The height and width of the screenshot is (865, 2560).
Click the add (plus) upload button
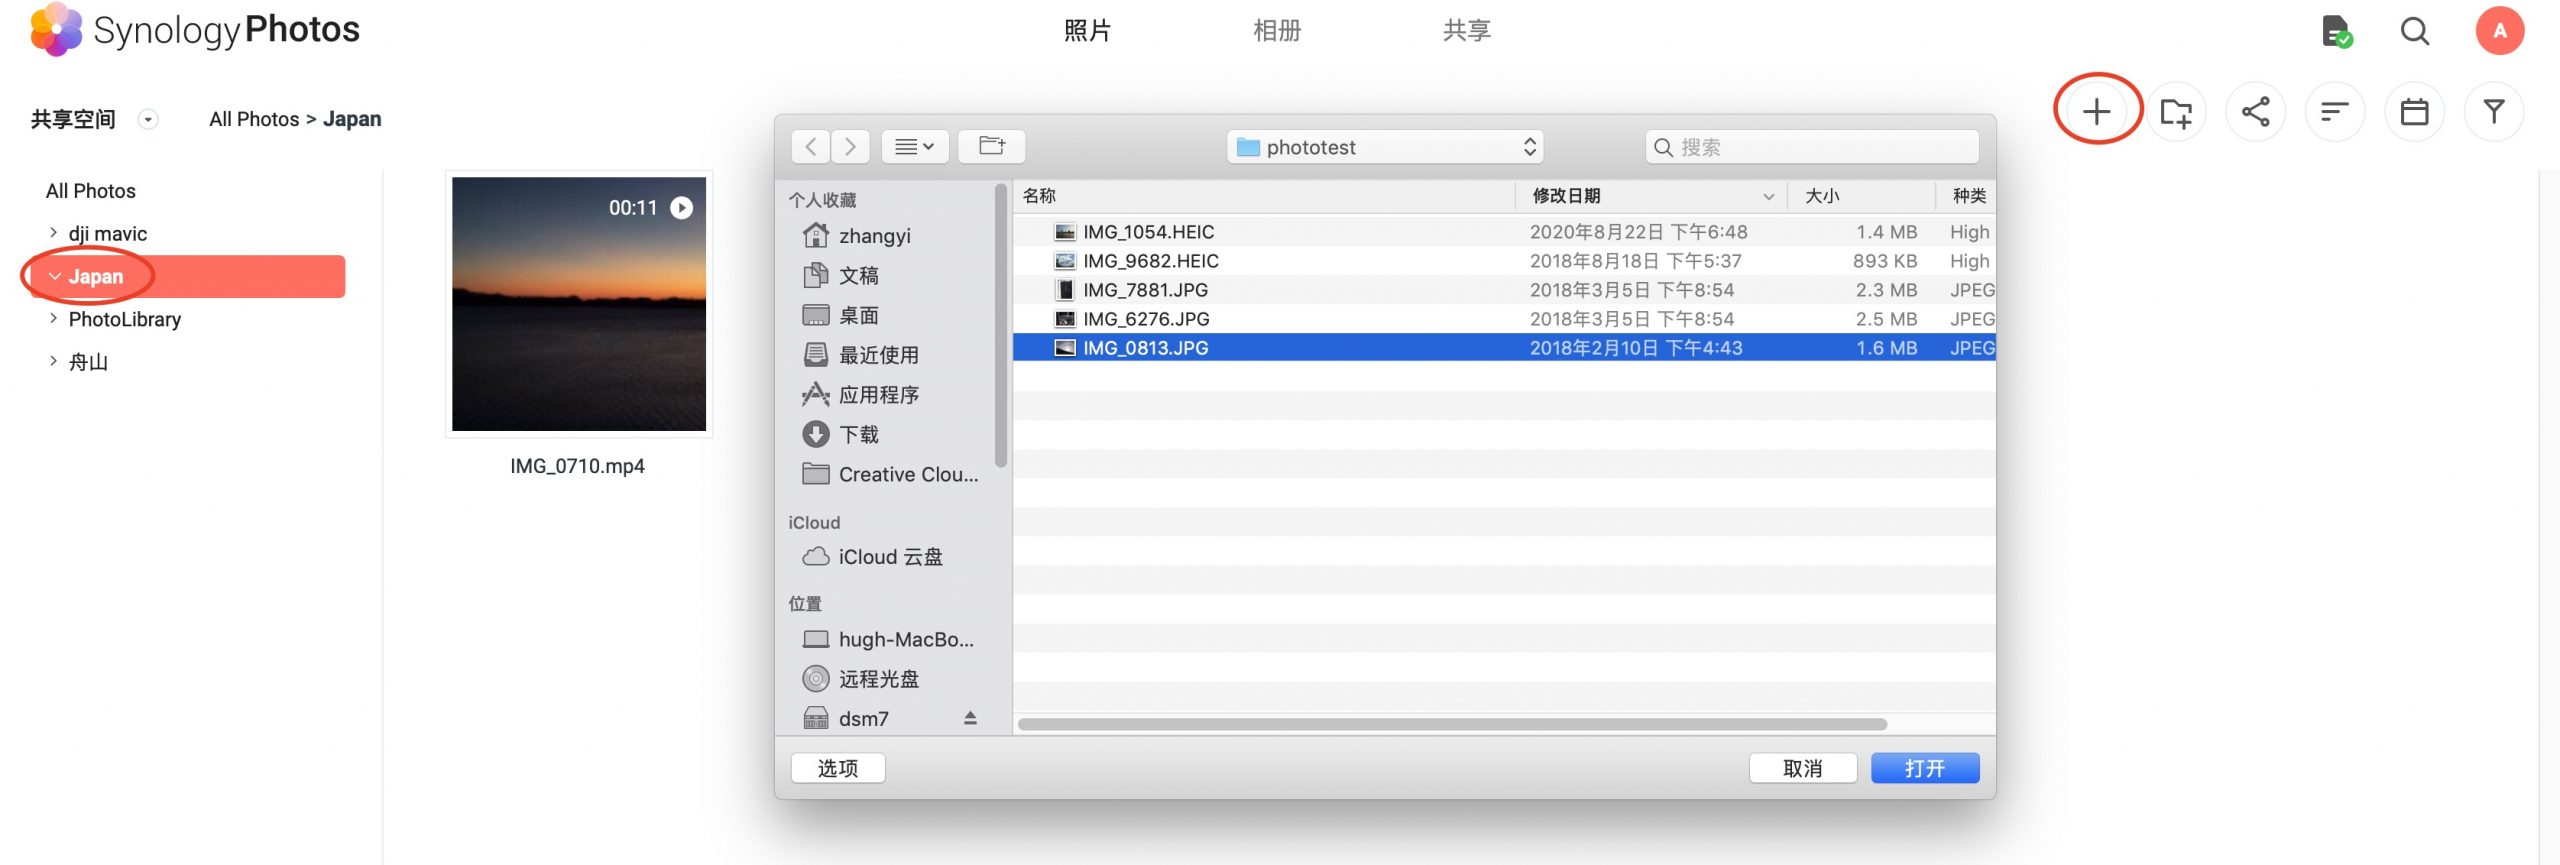(x=2096, y=111)
